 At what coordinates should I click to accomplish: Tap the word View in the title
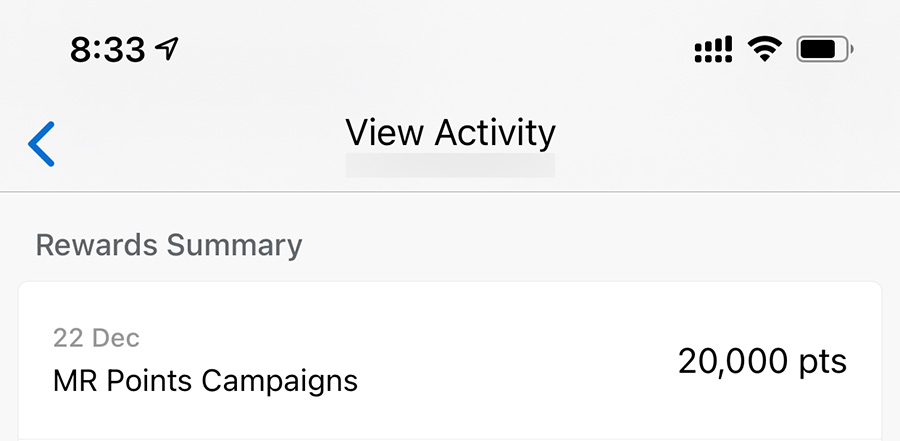pos(385,131)
